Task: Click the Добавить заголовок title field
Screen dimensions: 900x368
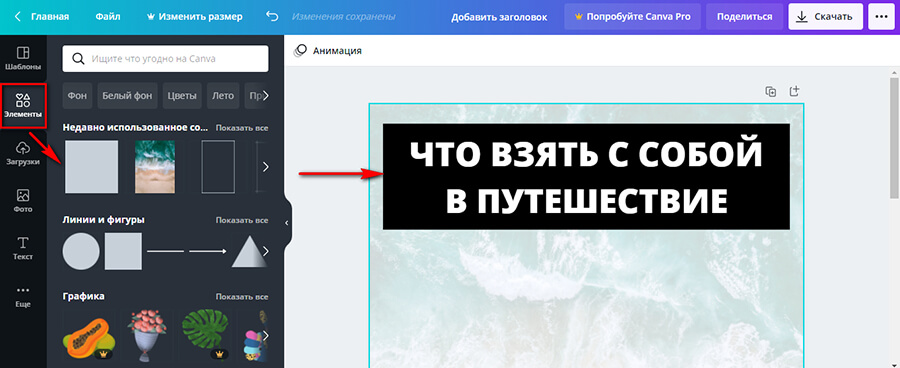Action: tap(499, 17)
